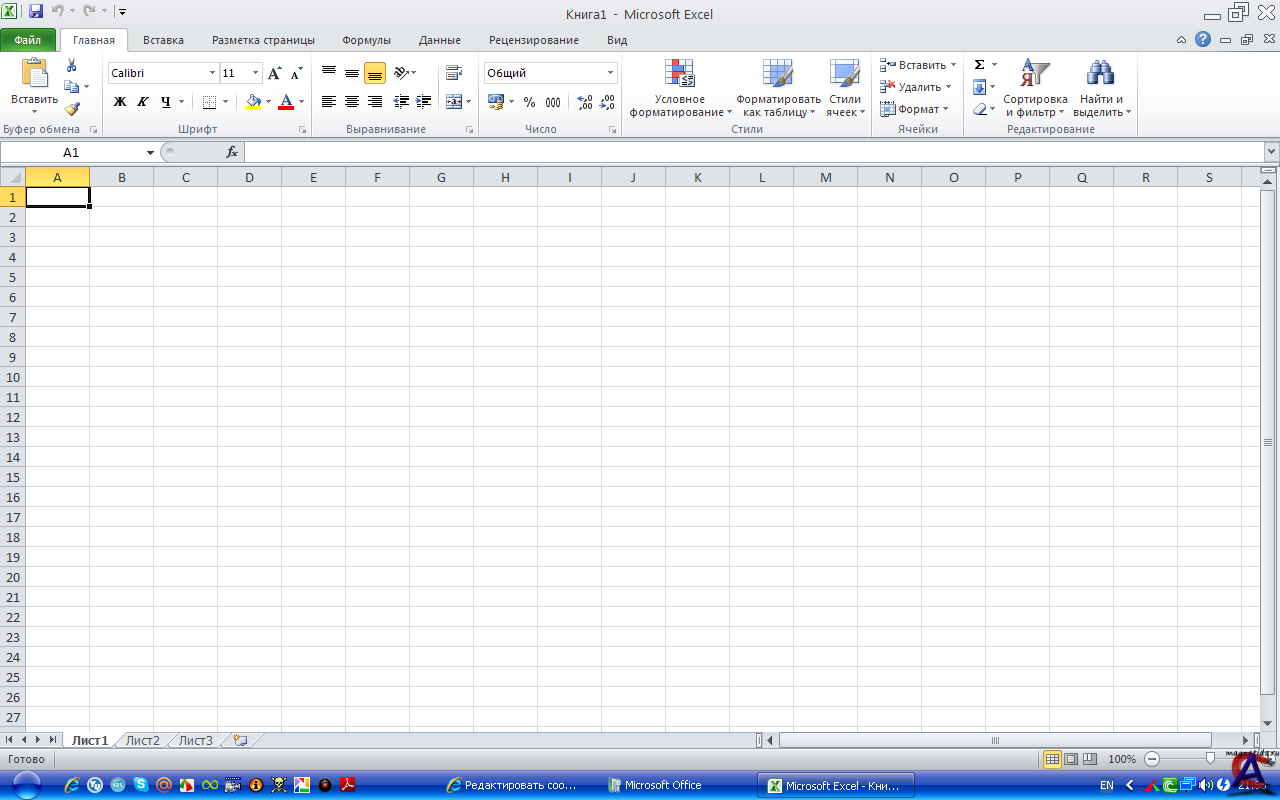Toggle italic formatting (К)
Image resolution: width=1280 pixels, height=800 pixels.
tap(142, 102)
